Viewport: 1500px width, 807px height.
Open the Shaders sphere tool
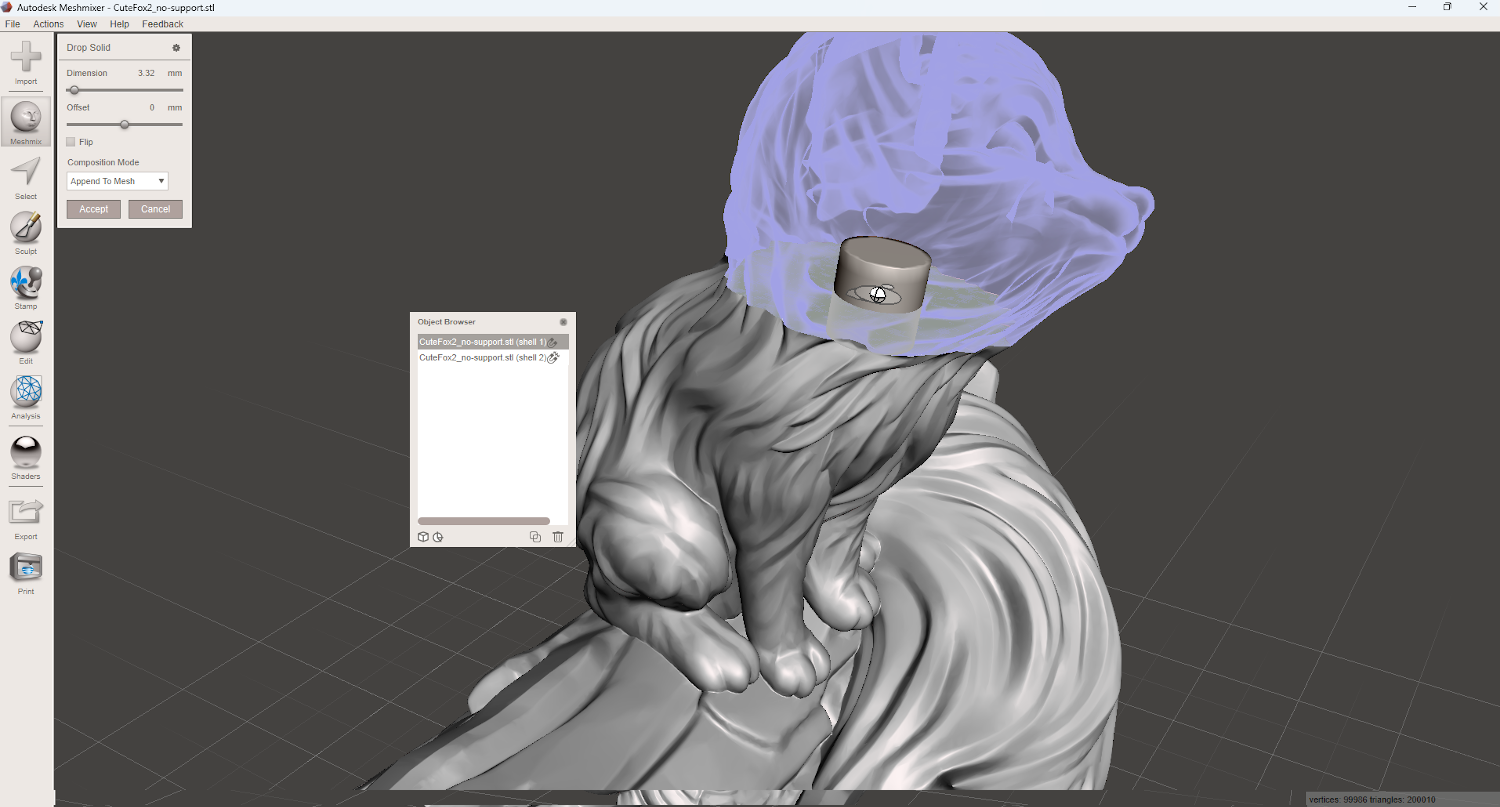click(x=26, y=452)
